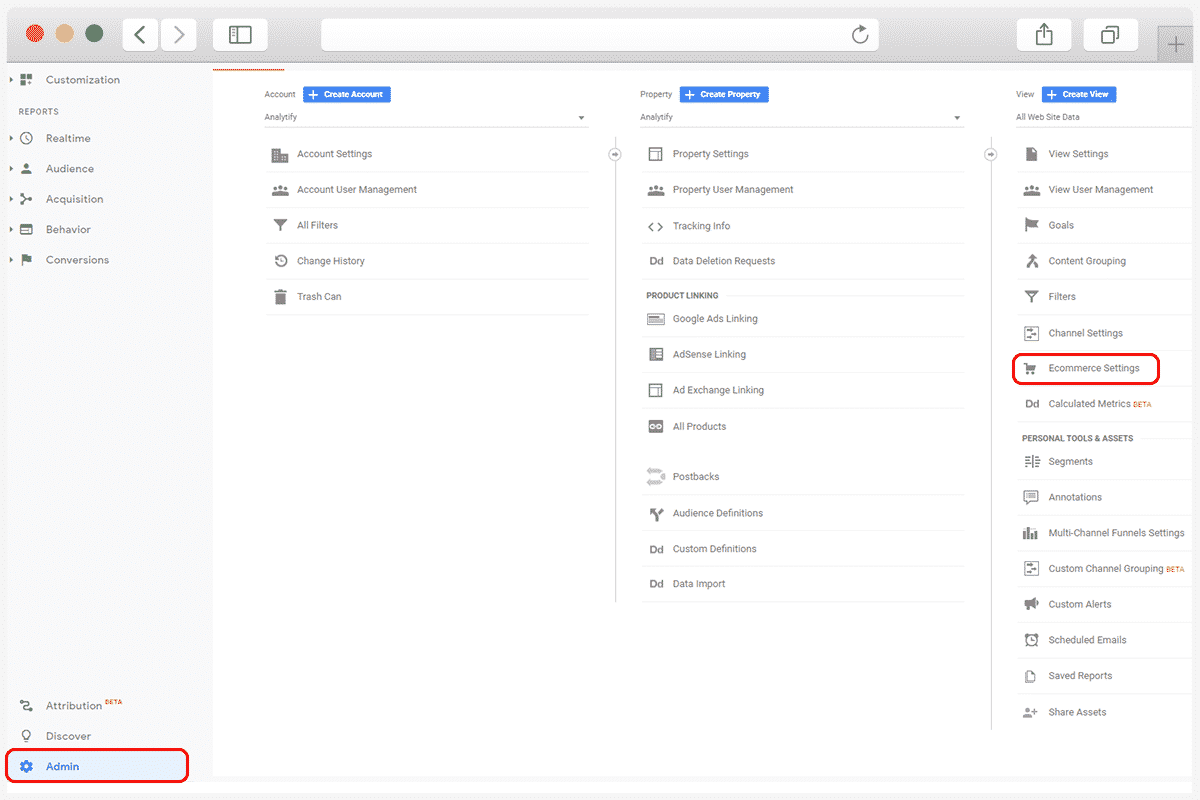Click the move-arrow between Property and View columns
Viewport: 1200px width, 800px height.
click(991, 154)
